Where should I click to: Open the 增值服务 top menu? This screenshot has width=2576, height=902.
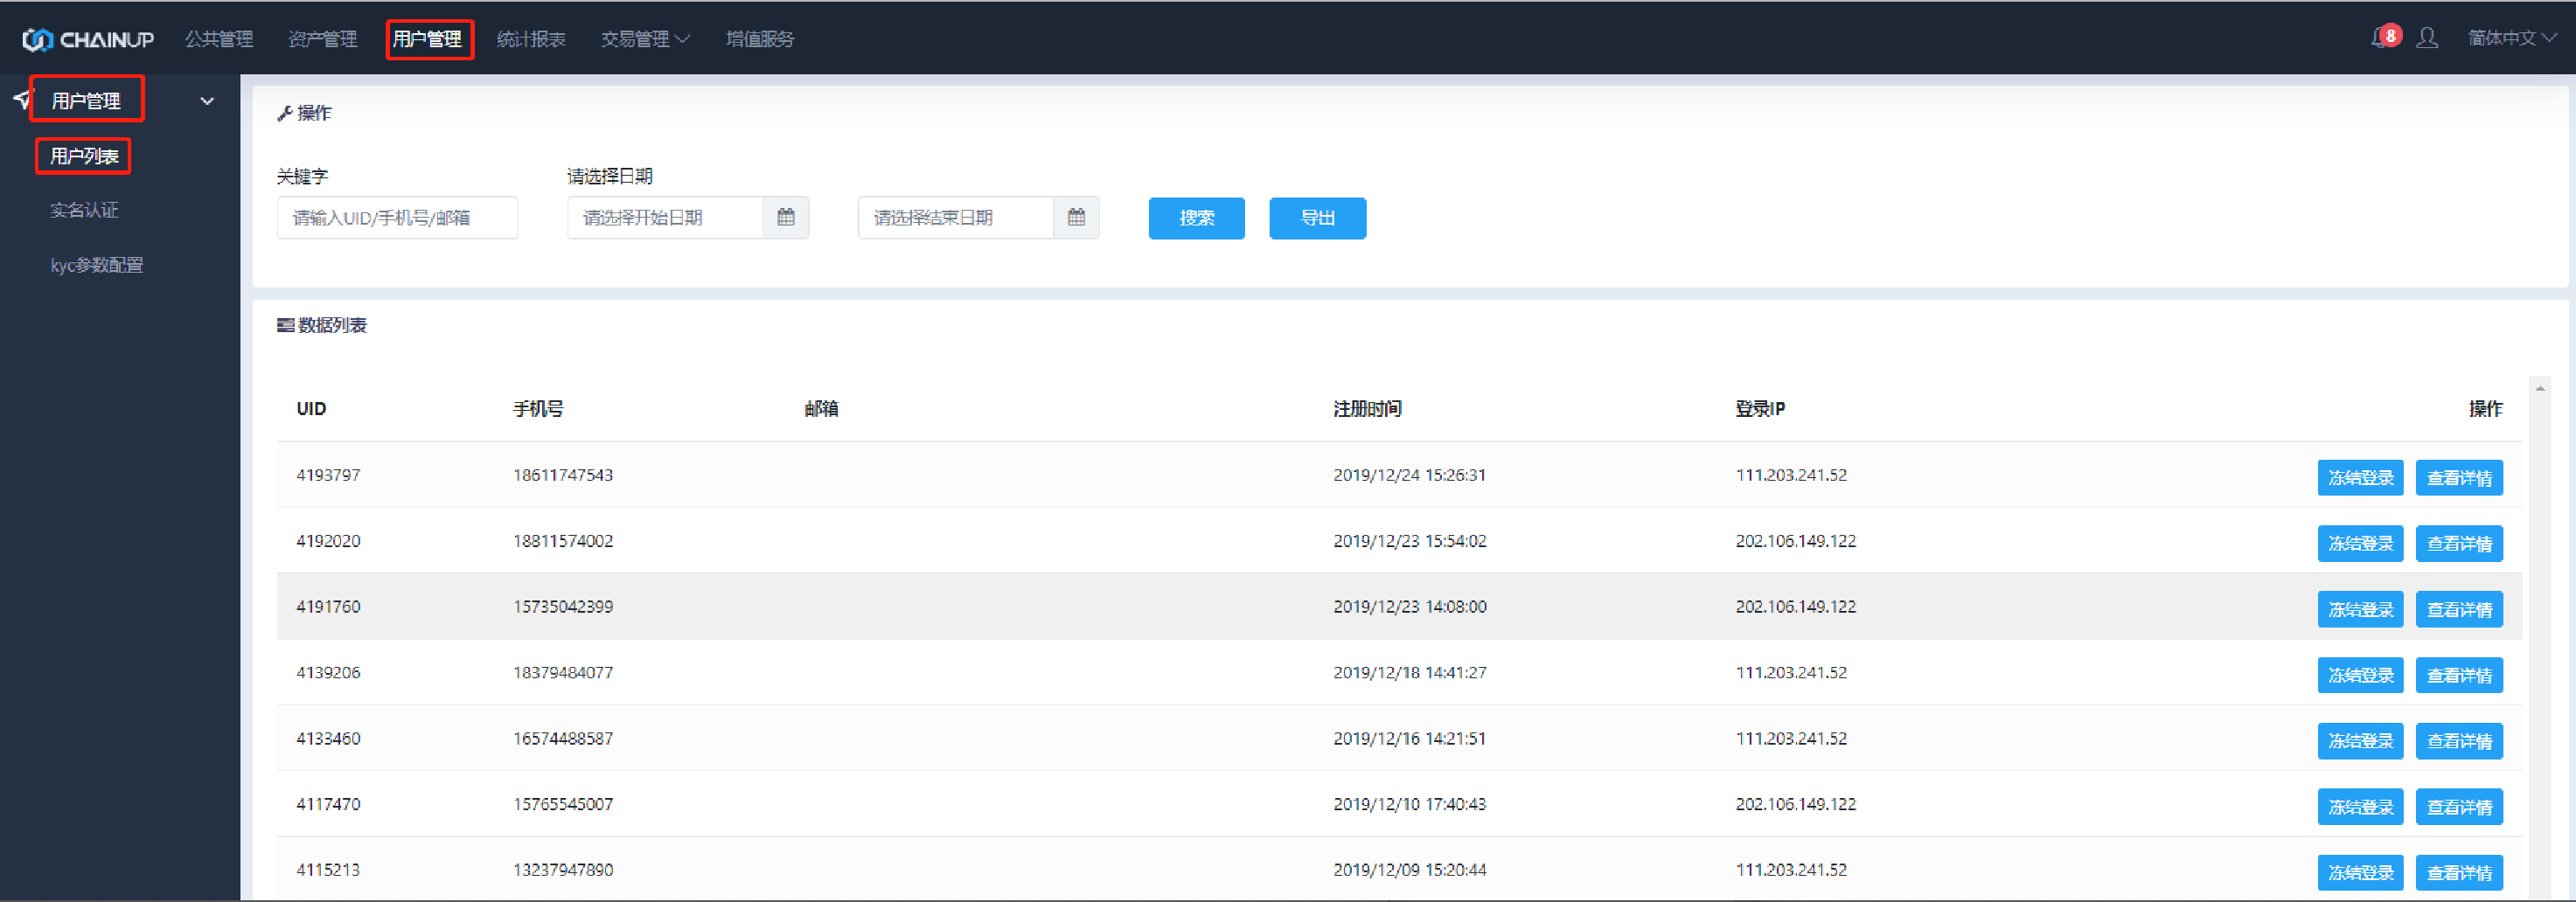[760, 39]
